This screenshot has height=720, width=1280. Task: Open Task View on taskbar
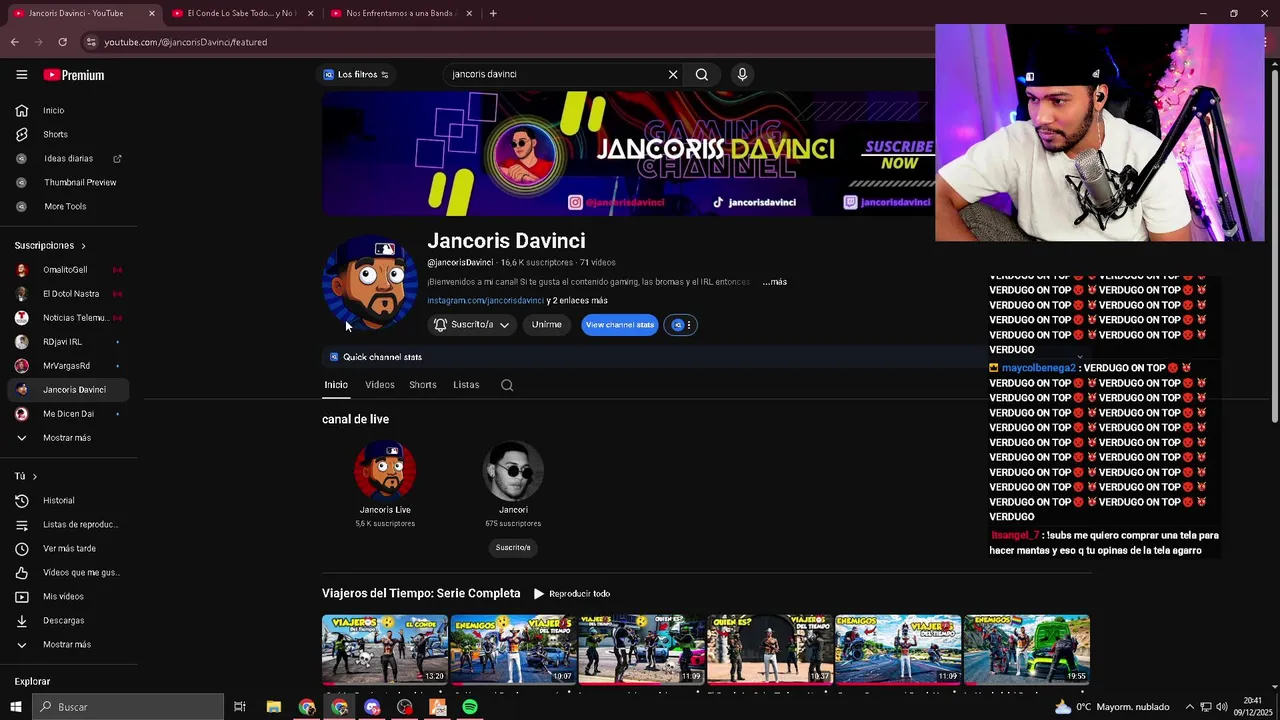240,707
